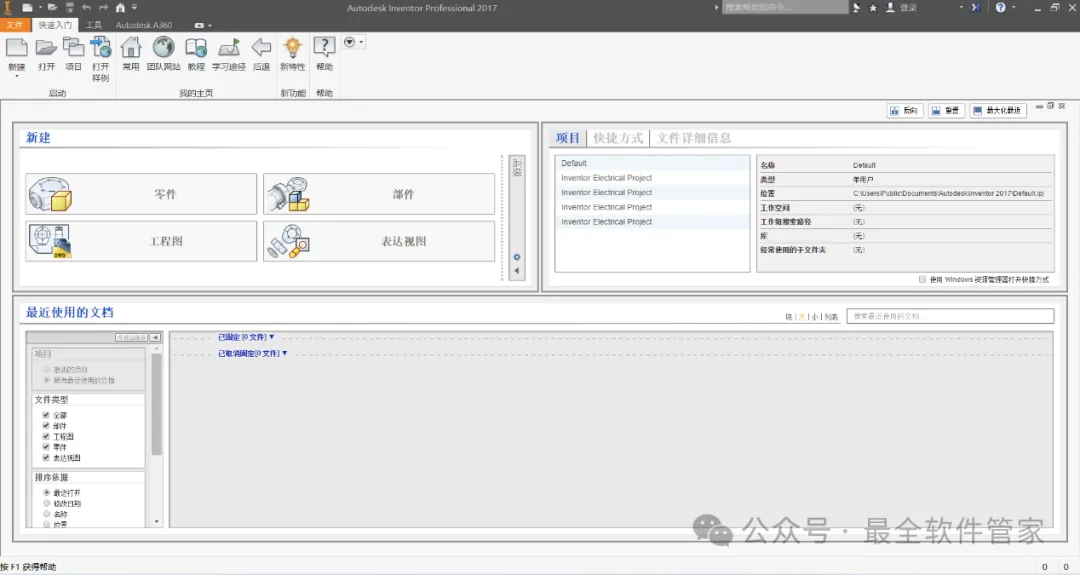Click the favorites star icon

[873, 8]
